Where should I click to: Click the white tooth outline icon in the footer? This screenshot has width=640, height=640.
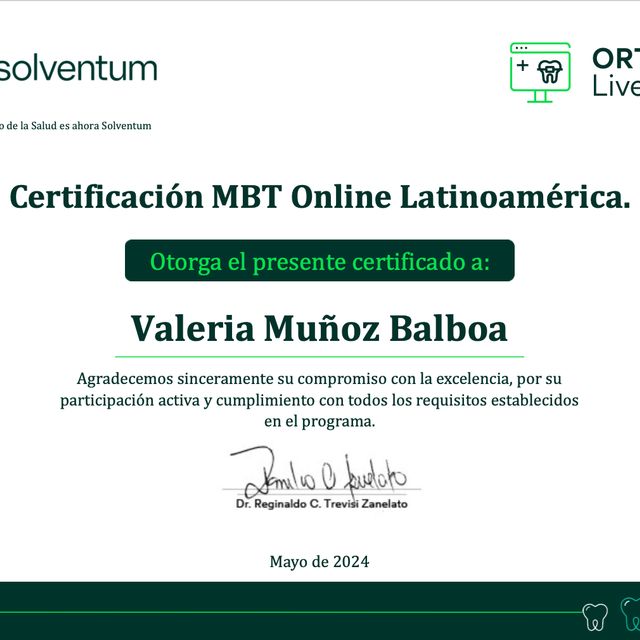(x=595, y=617)
